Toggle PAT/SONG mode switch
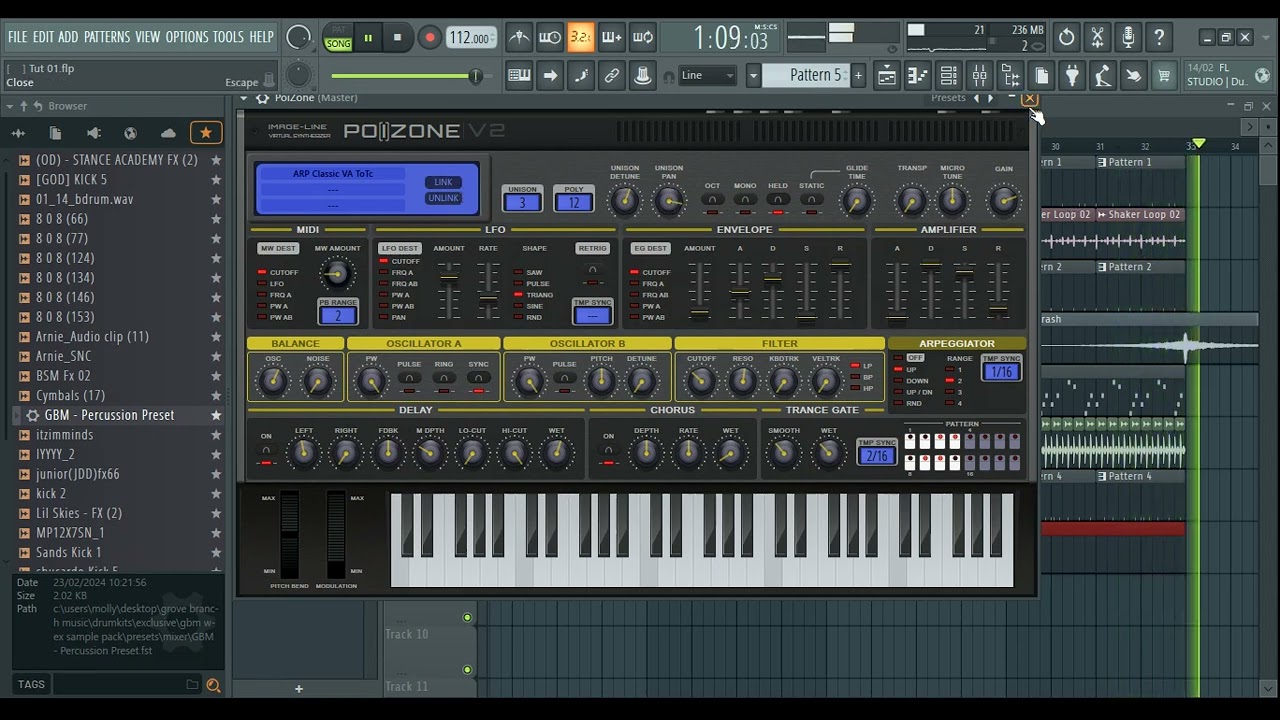The image size is (1280, 720). pyautogui.click(x=338, y=38)
